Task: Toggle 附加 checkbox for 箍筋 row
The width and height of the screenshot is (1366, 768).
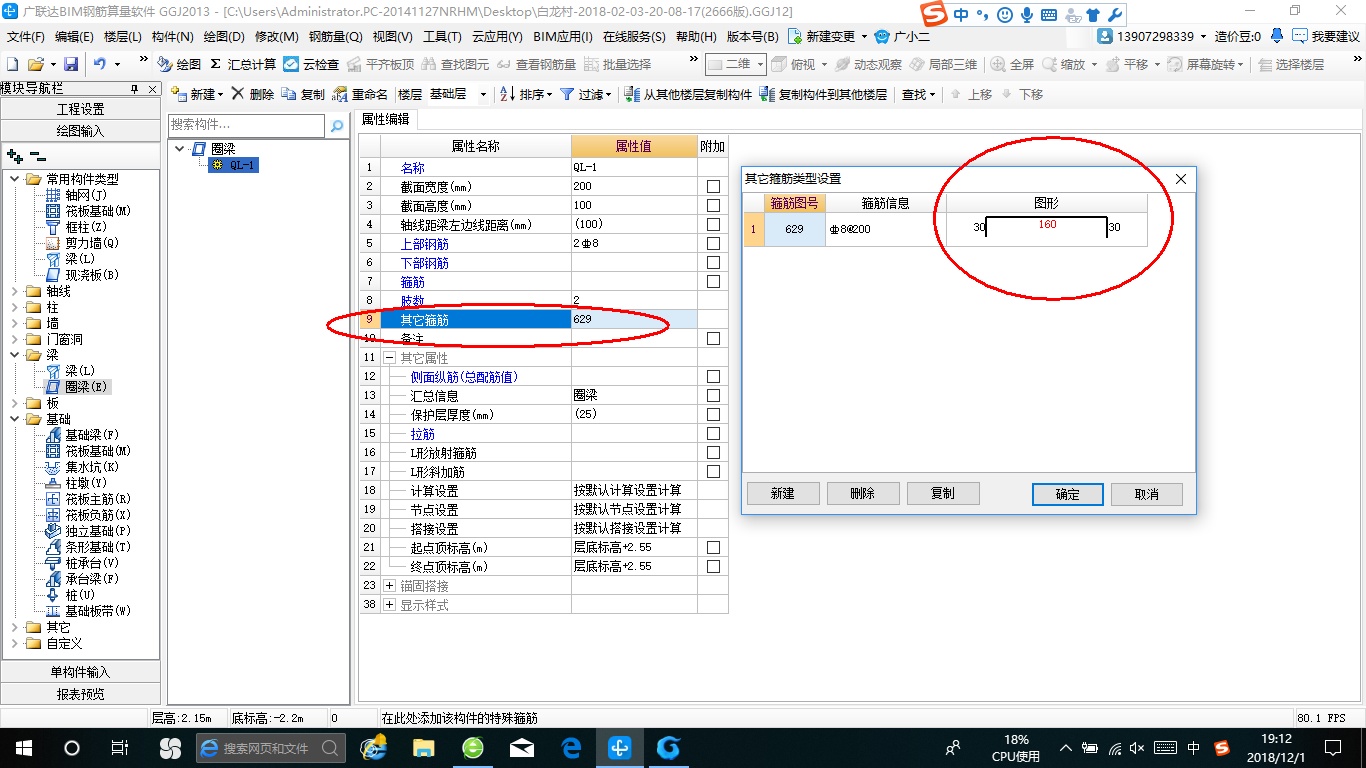Action: click(x=713, y=282)
